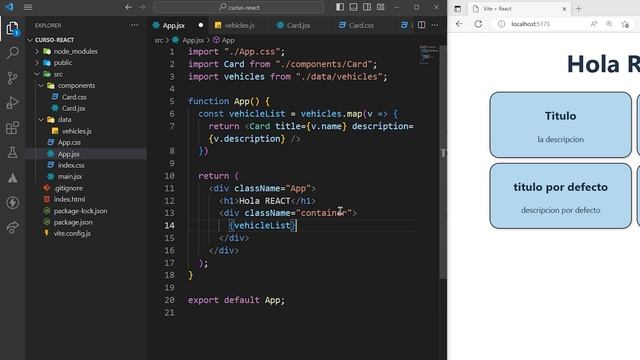640x360 pixels.
Task: Click the editor vertical scrollbar
Action: 443,163
